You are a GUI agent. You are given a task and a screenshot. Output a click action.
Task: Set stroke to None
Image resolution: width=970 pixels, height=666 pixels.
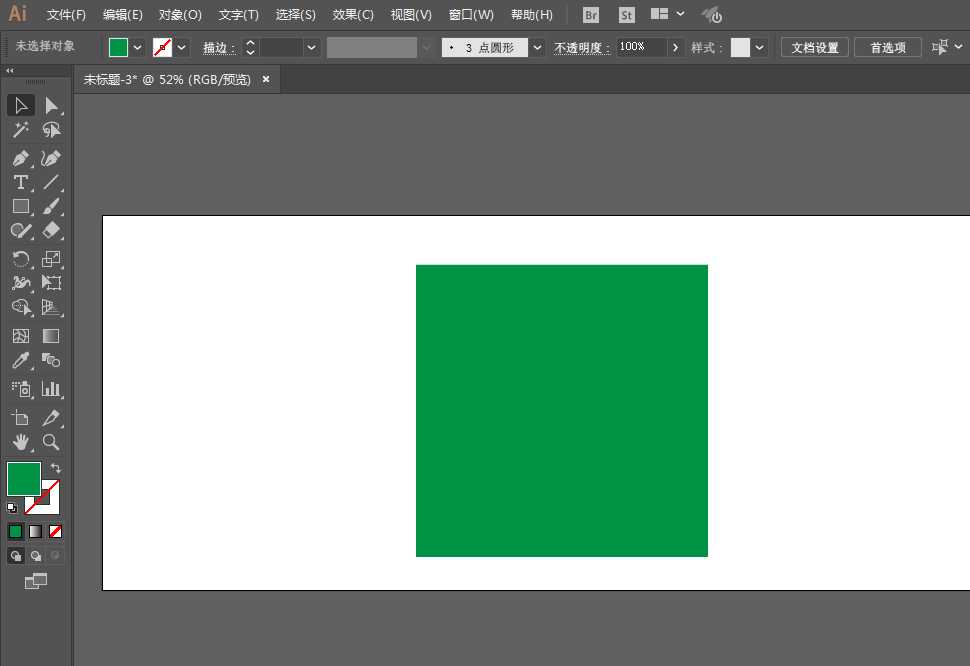(x=55, y=531)
